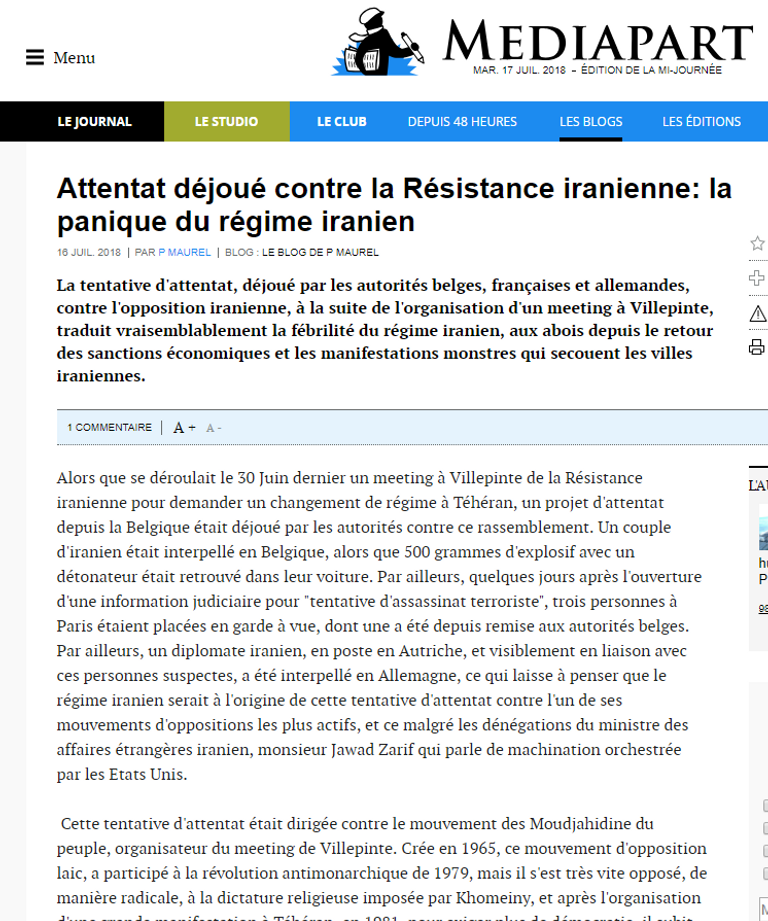Go to Le Club section
The width and height of the screenshot is (768, 921).
click(x=342, y=122)
